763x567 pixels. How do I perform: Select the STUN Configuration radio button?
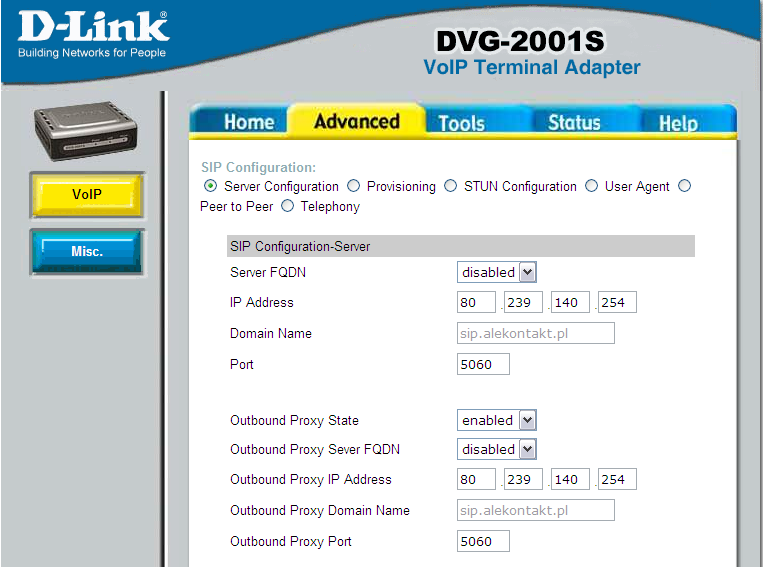pyautogui.click(x=451, y=186)
